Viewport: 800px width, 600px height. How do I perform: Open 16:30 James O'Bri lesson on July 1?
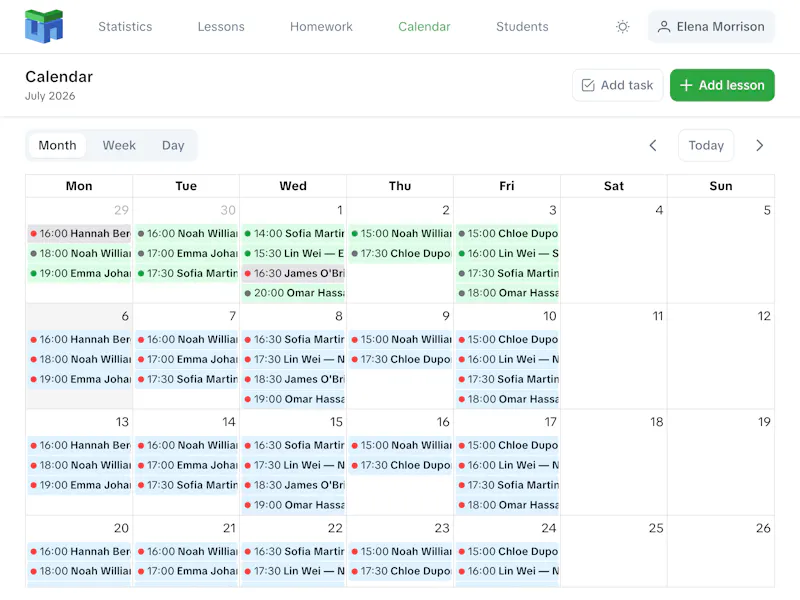(x=294, y=273)
